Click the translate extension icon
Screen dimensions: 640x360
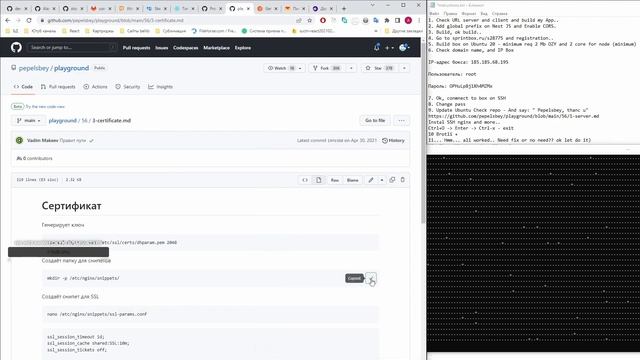tap(376, 20)
